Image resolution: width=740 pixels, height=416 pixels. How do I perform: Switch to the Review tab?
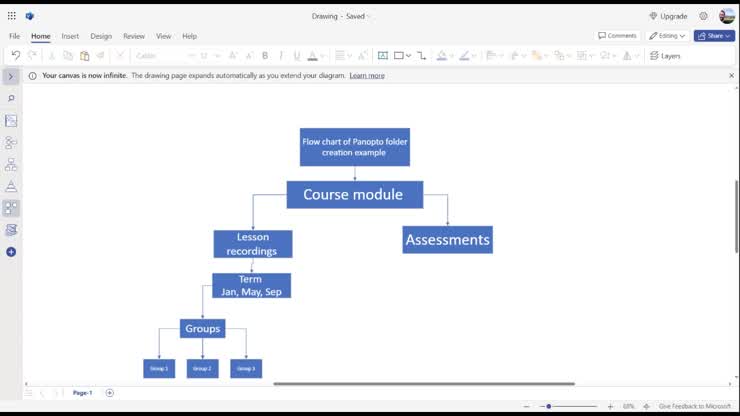[x=134, y=36]
